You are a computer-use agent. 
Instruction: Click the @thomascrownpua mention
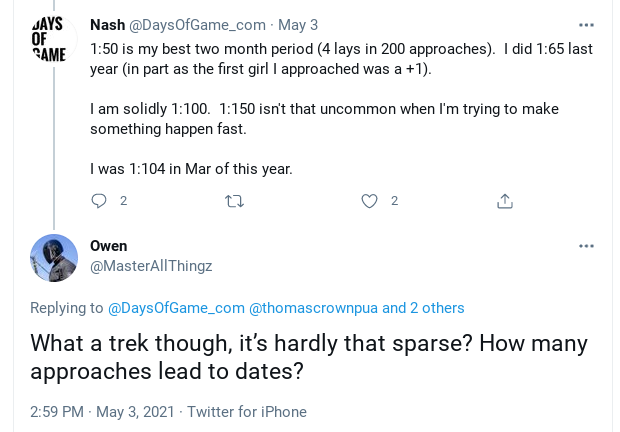pos(313,308)
